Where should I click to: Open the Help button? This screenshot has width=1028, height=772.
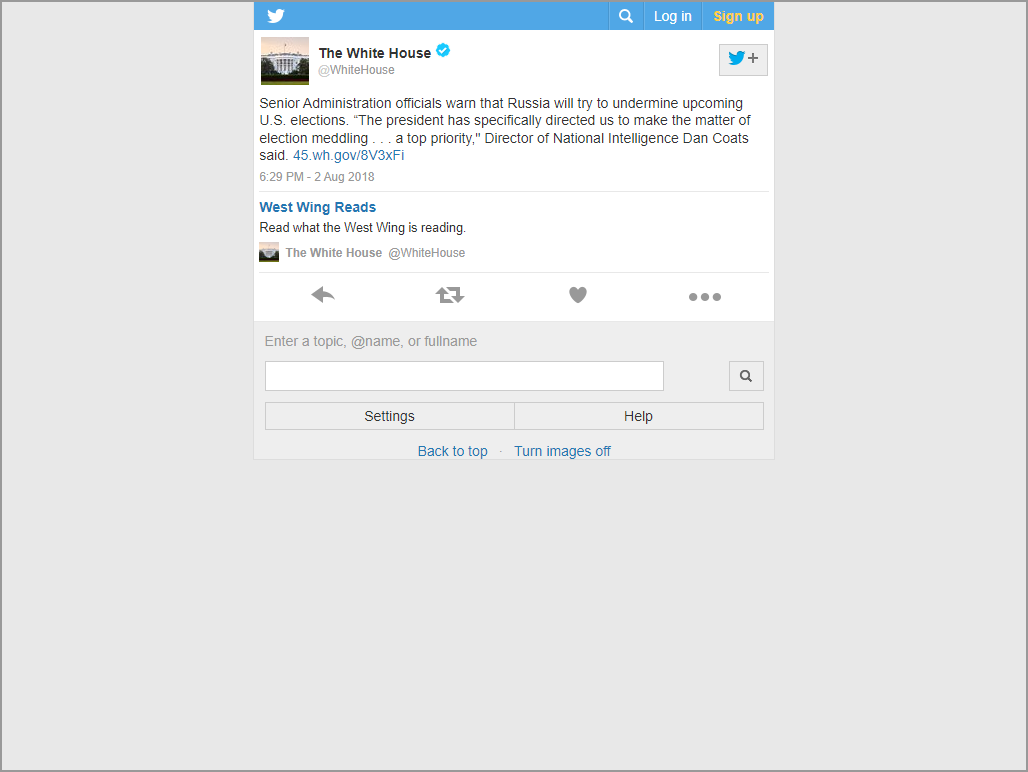pyautogui.click(x=639, y=416)
